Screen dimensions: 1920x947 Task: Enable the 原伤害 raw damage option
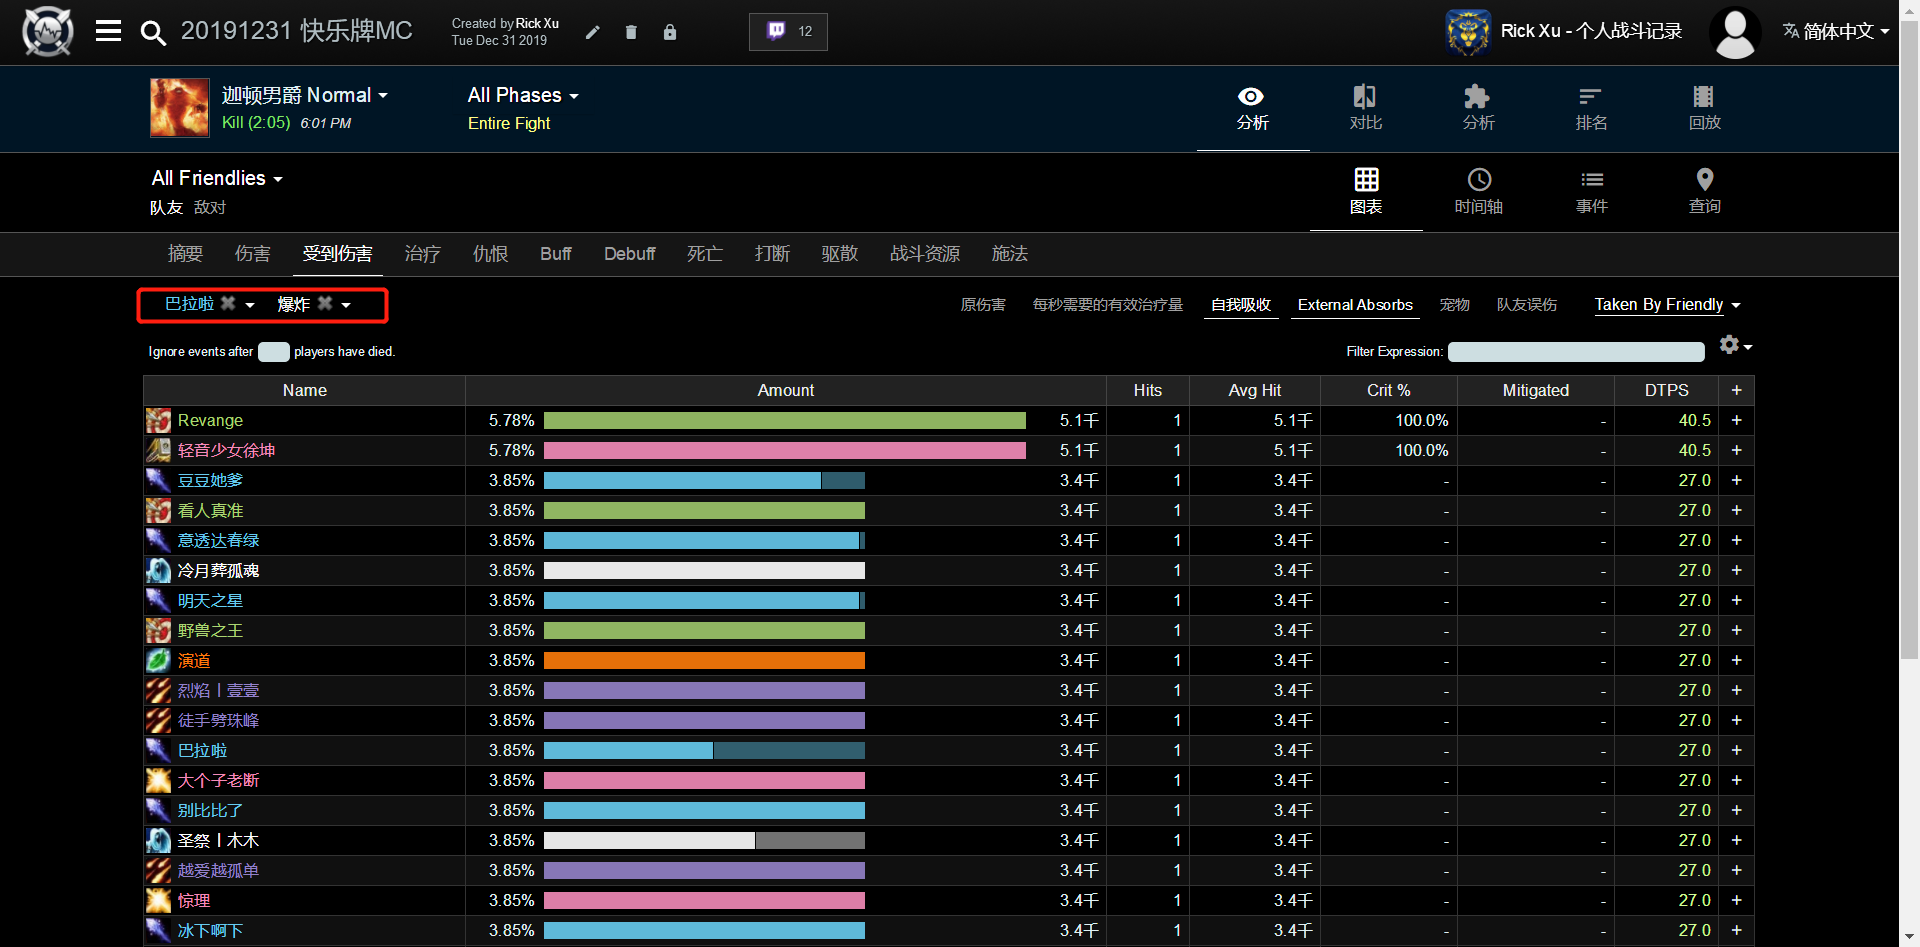982,305
